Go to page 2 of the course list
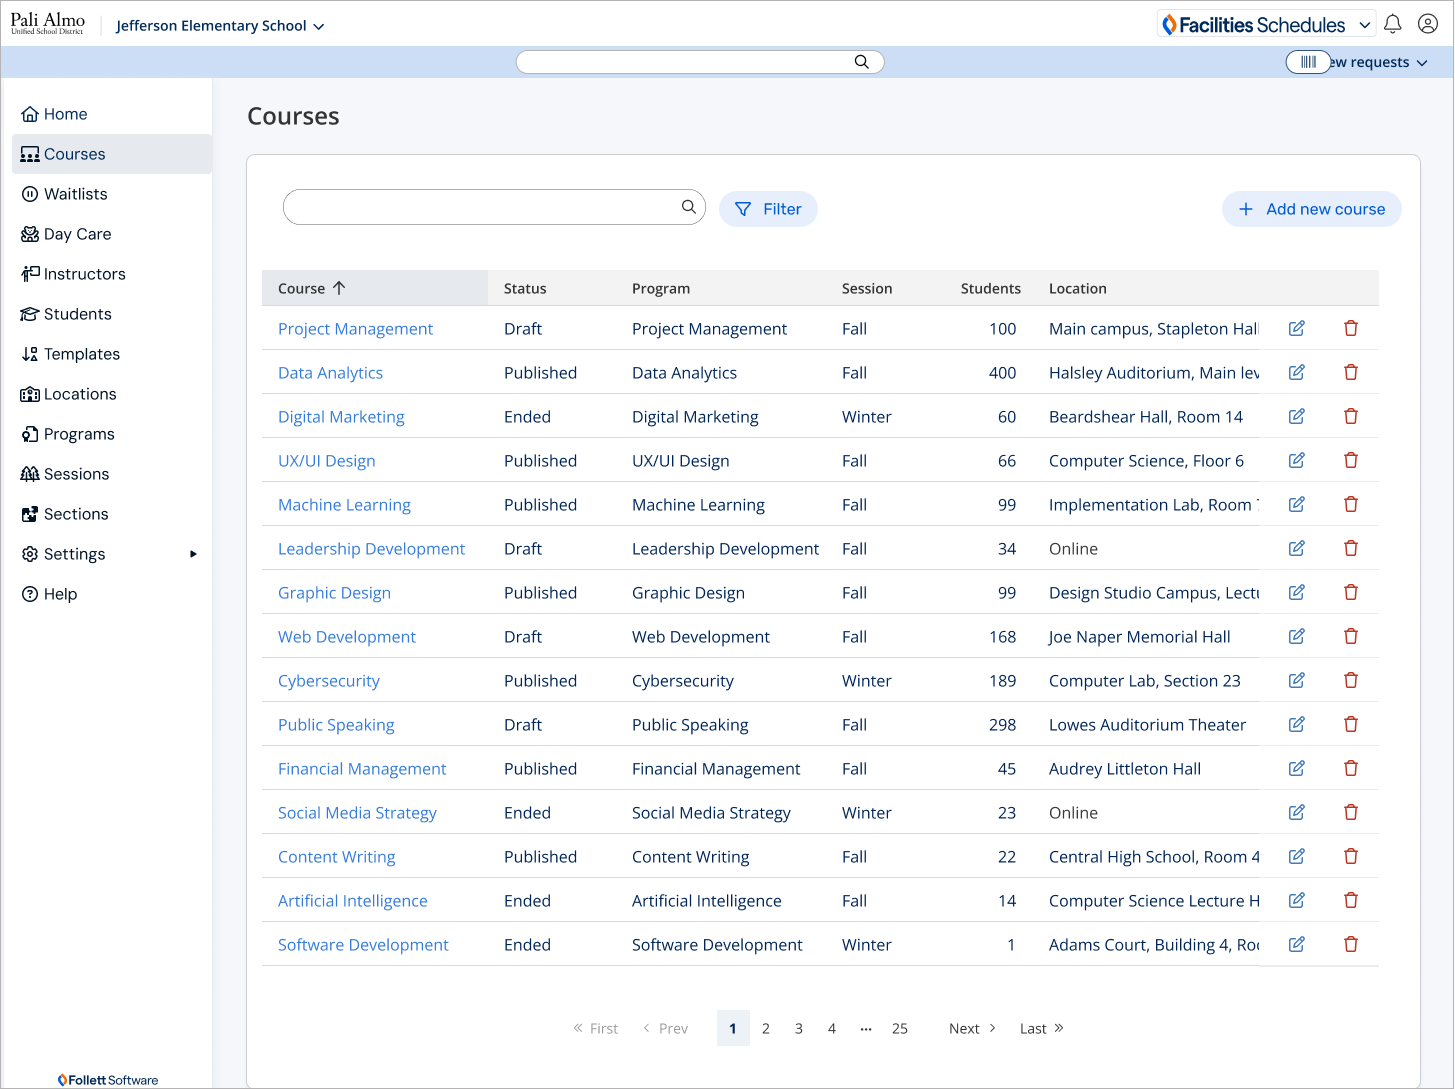The image size is (1455, 1089). 766,1028
